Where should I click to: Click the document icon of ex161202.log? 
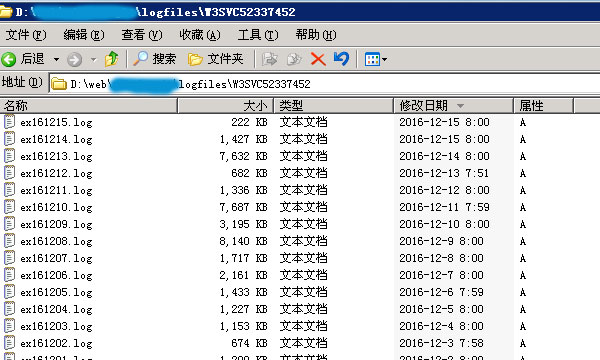point(10,342)
